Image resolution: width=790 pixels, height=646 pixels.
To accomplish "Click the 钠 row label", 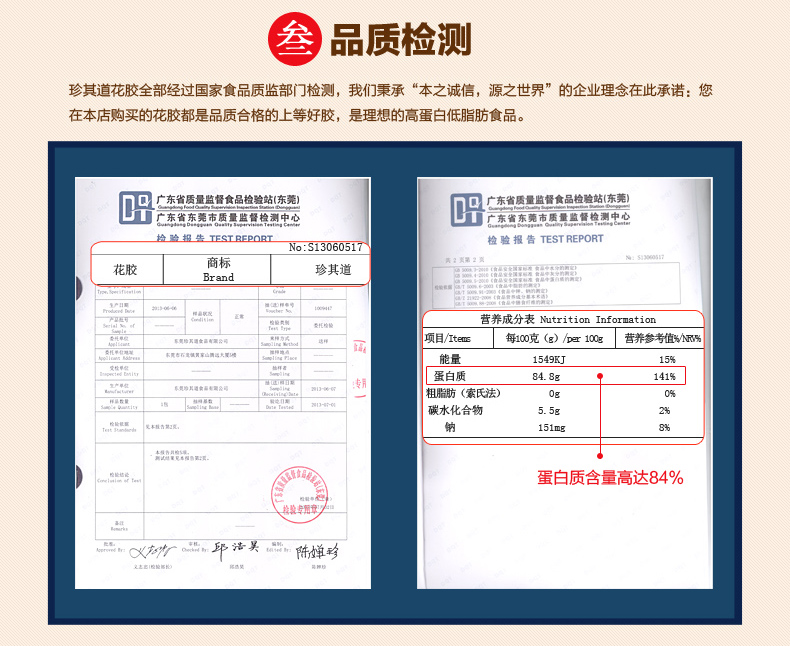I will pyautogui.click(x=450, y=427).
